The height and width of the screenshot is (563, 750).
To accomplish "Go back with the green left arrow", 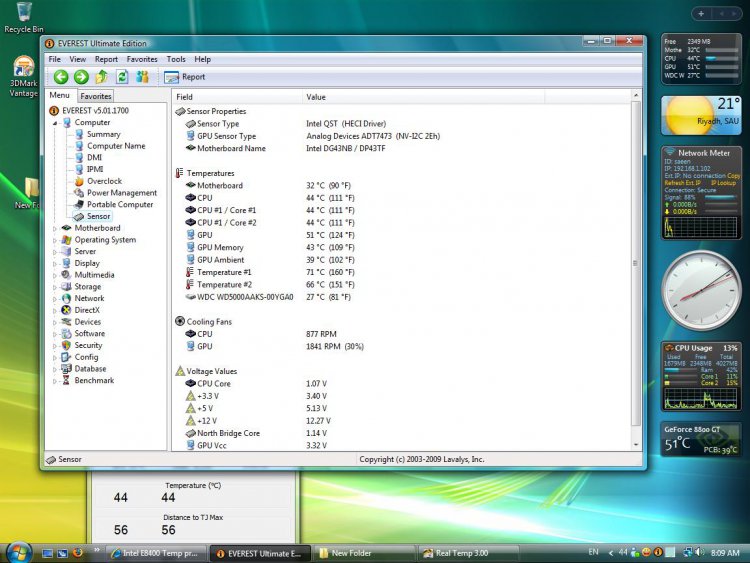I will point(61,77).
